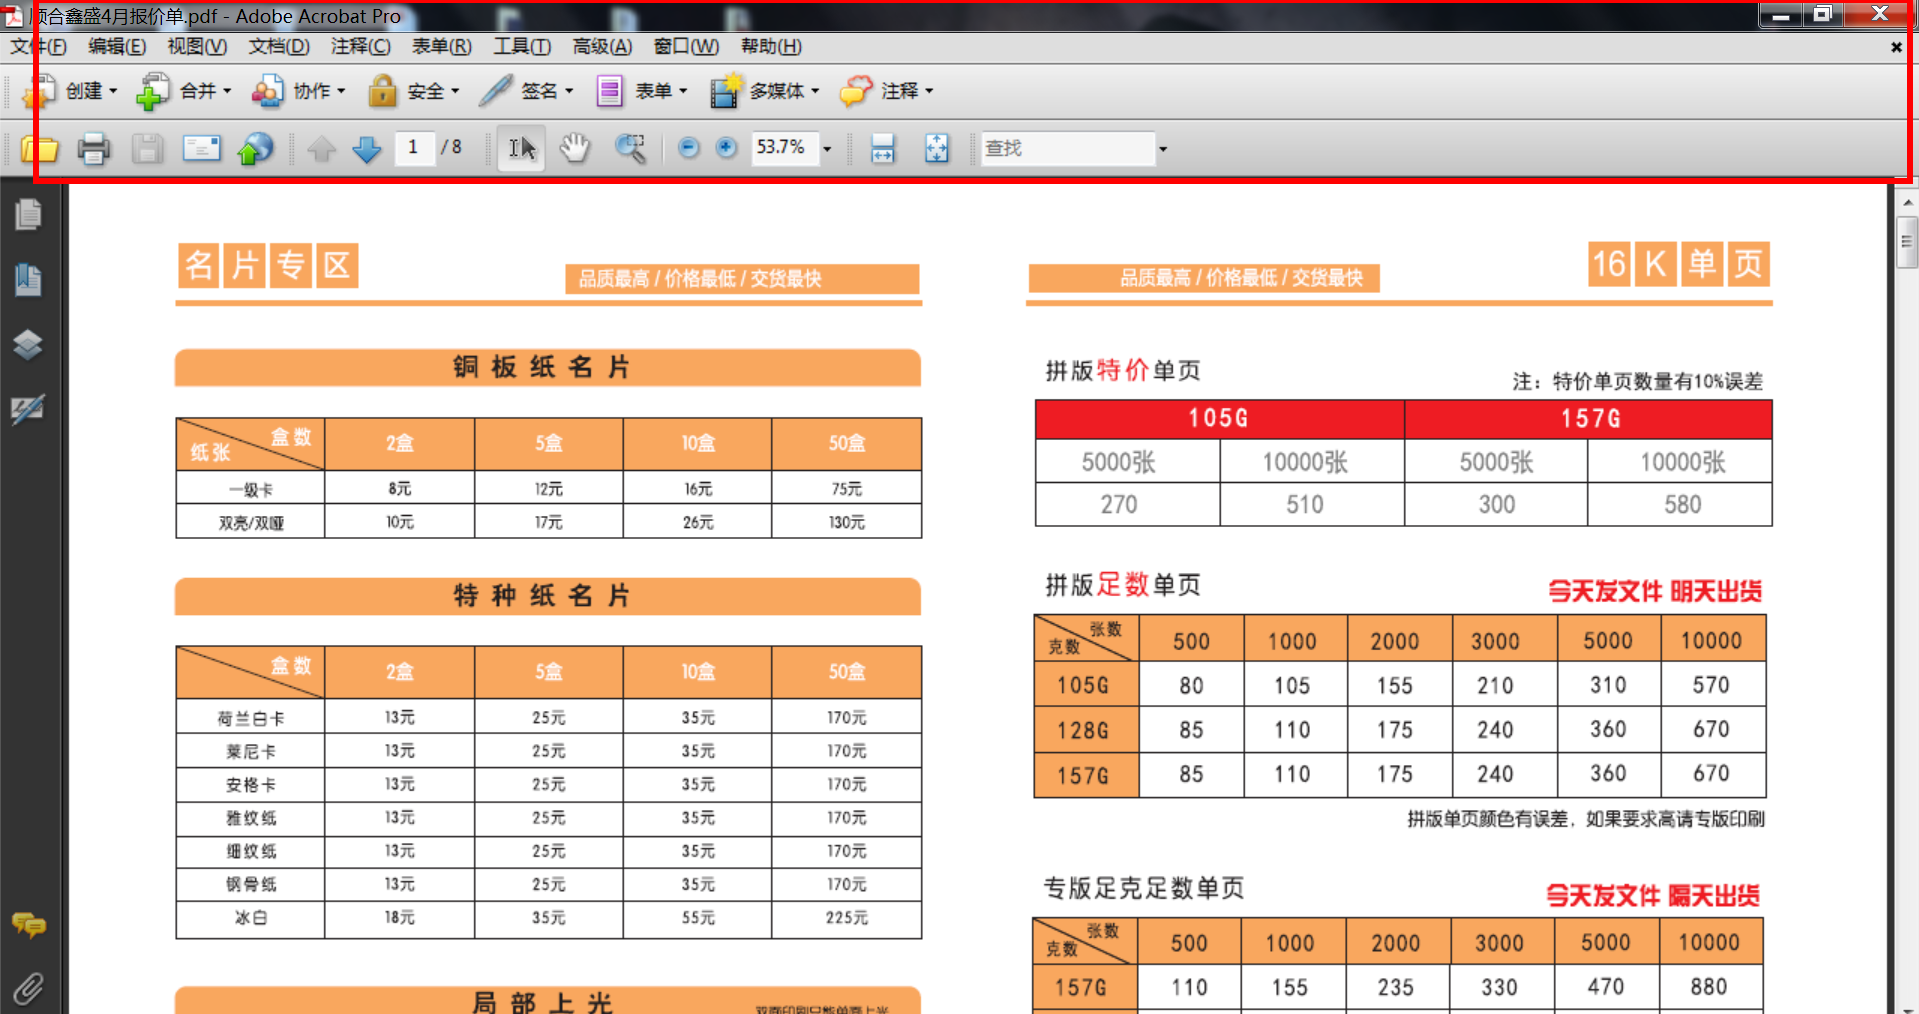Expand the 创建 dropdown arrow
The image size is (1919, 1014).
point(113,91)
